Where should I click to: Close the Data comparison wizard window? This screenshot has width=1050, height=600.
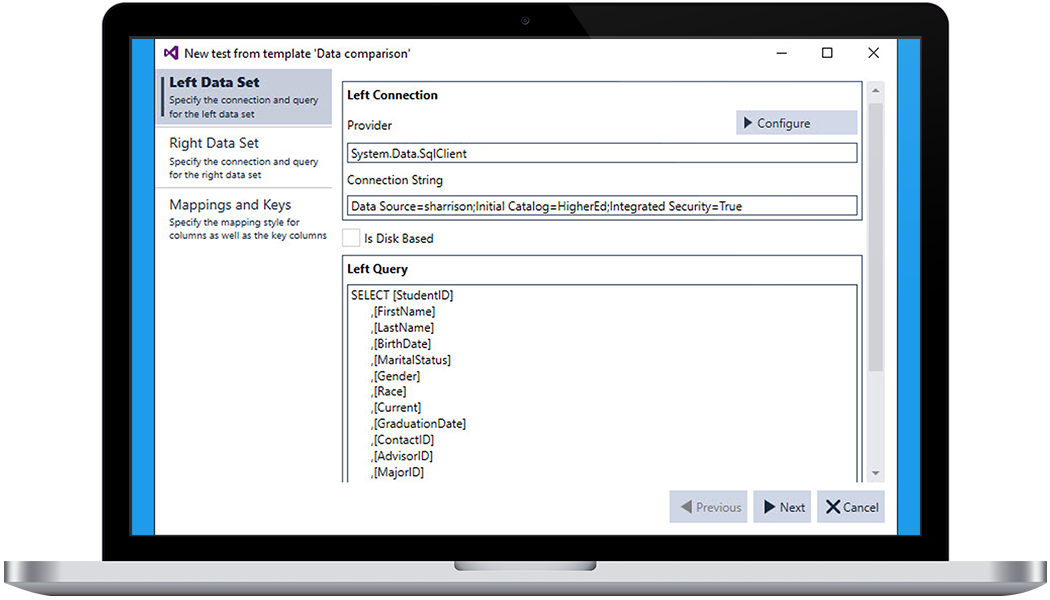[x=873, y=53]
